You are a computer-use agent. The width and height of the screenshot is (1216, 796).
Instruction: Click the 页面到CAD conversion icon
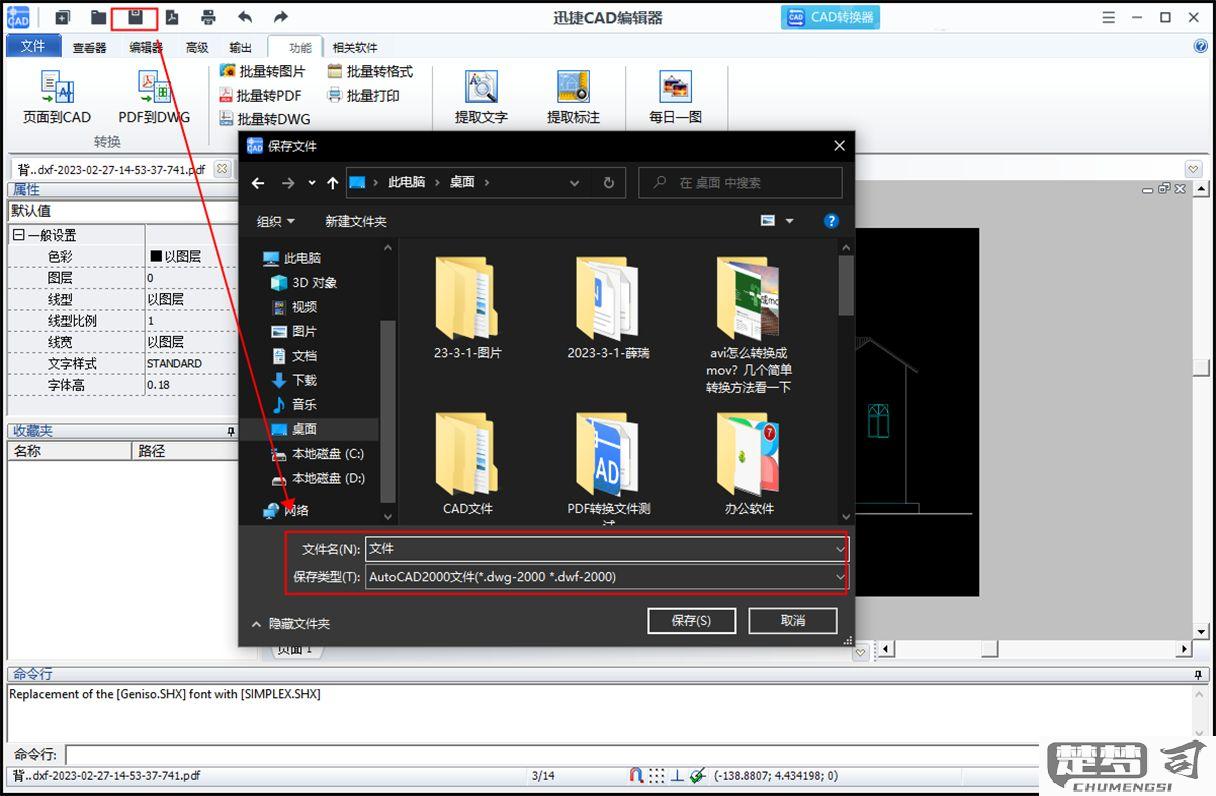(x=57, y=88)
